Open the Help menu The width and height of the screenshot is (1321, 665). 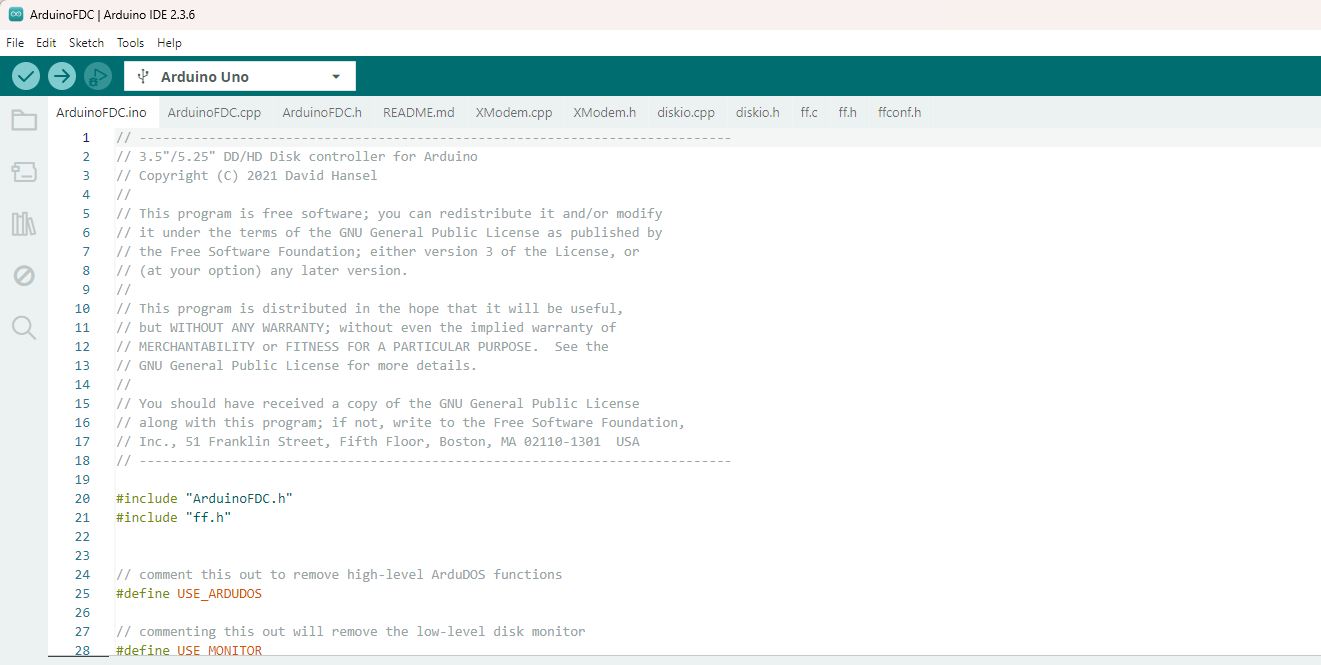pos(169,43)
